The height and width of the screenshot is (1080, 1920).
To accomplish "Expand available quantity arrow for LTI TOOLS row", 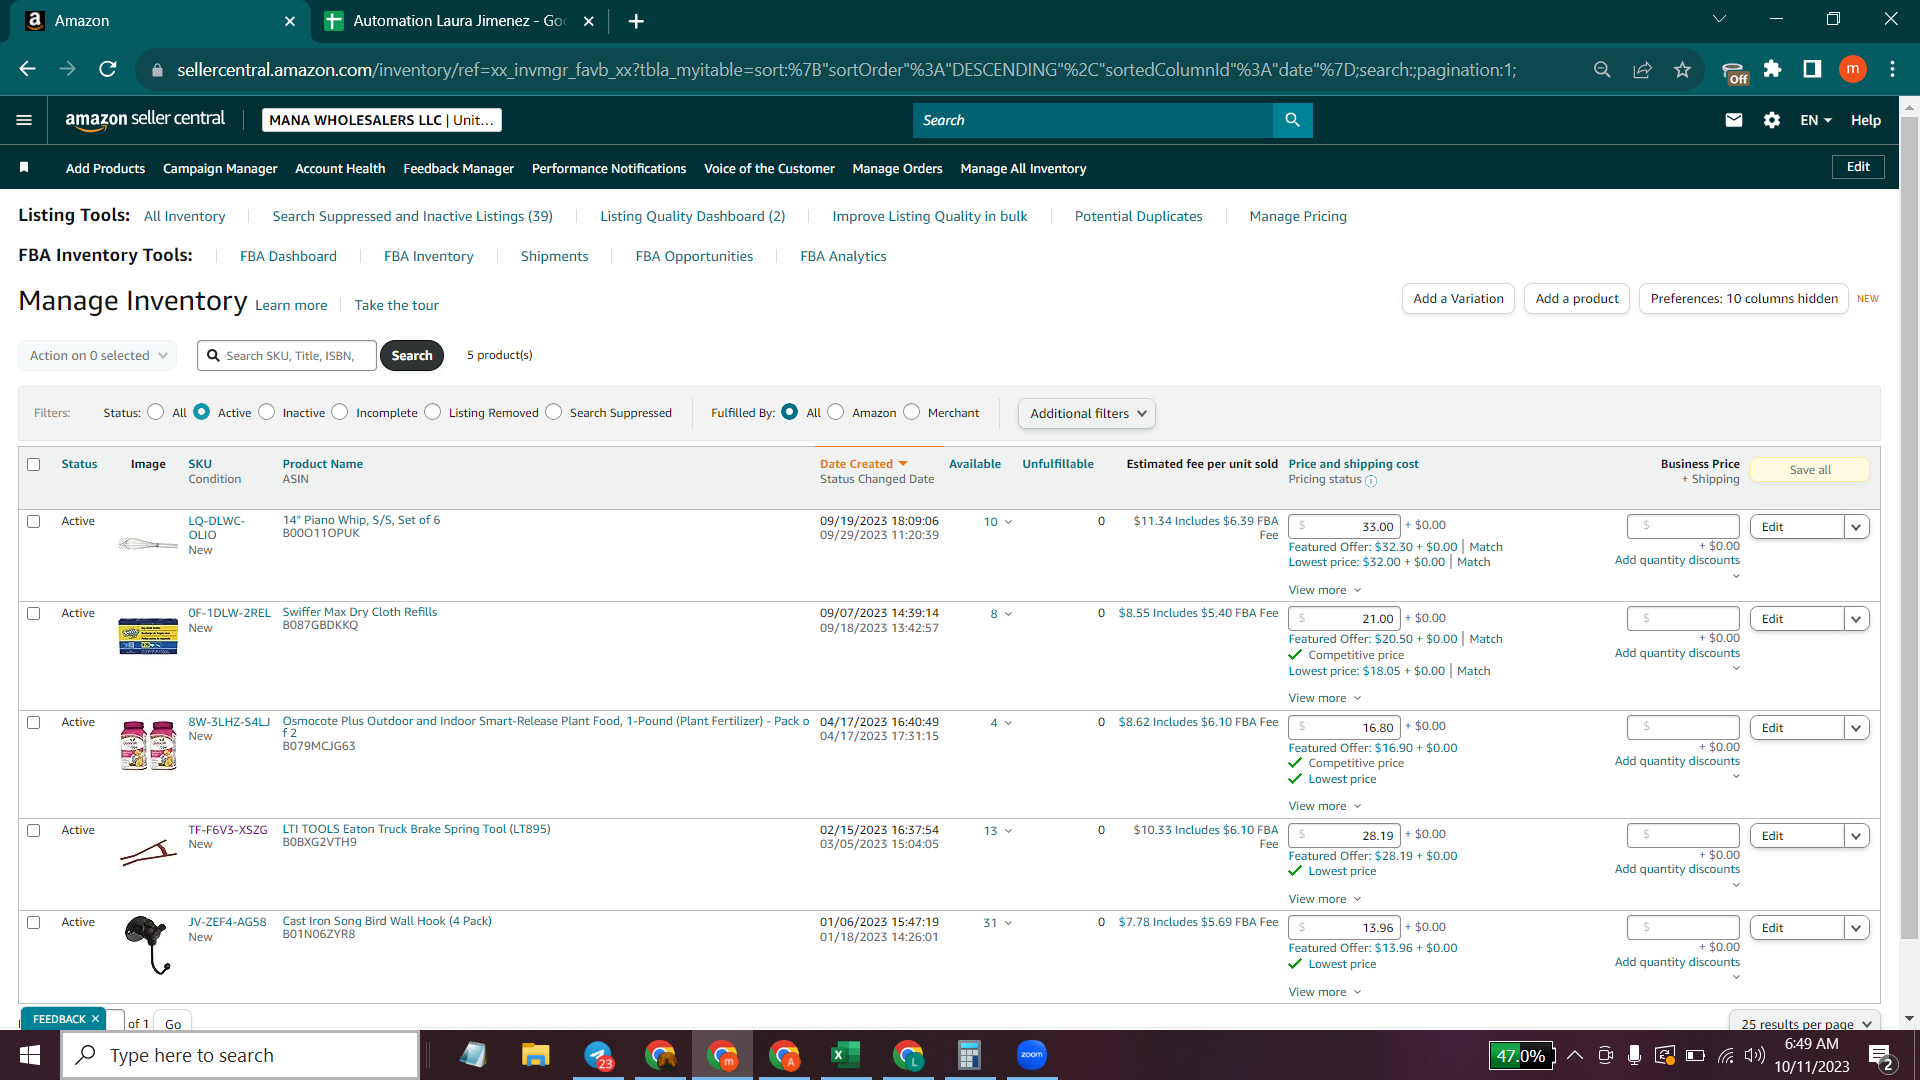I will point(1008,831).
